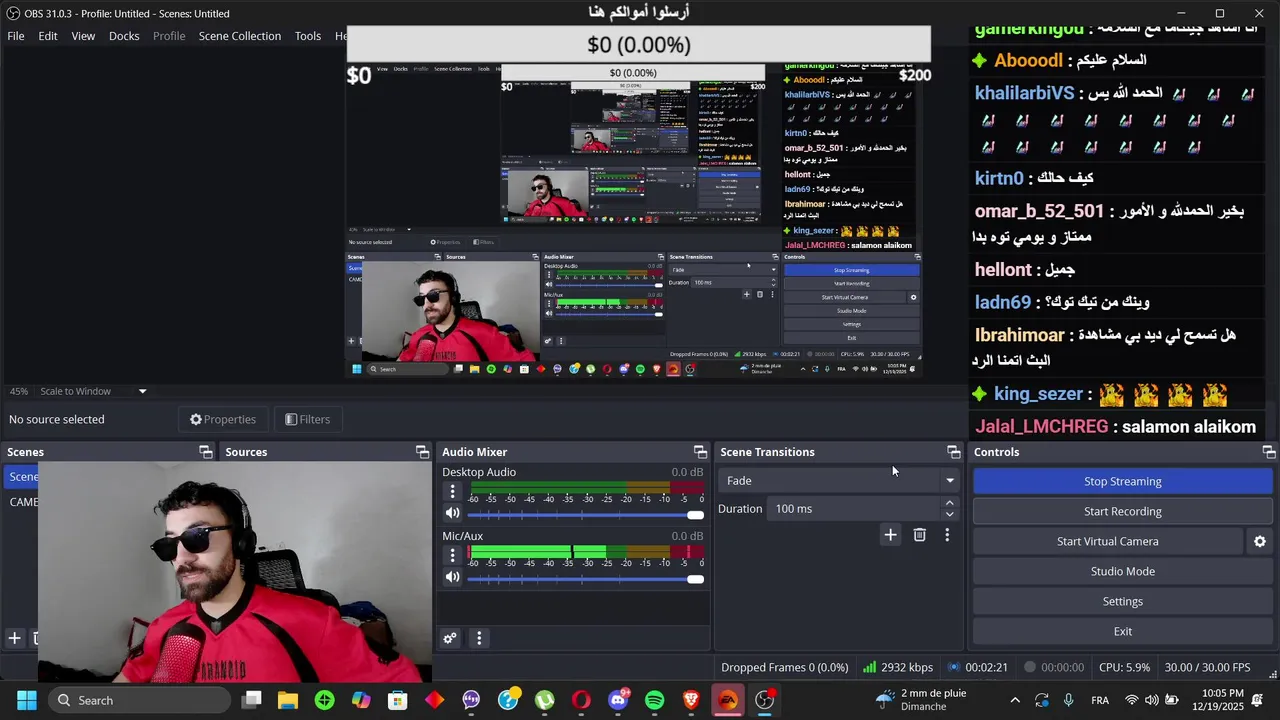Screen dimensions: 1280x720
Task: Mute the Mic/Aux speaker icon
Action: (x=452, y=577)
